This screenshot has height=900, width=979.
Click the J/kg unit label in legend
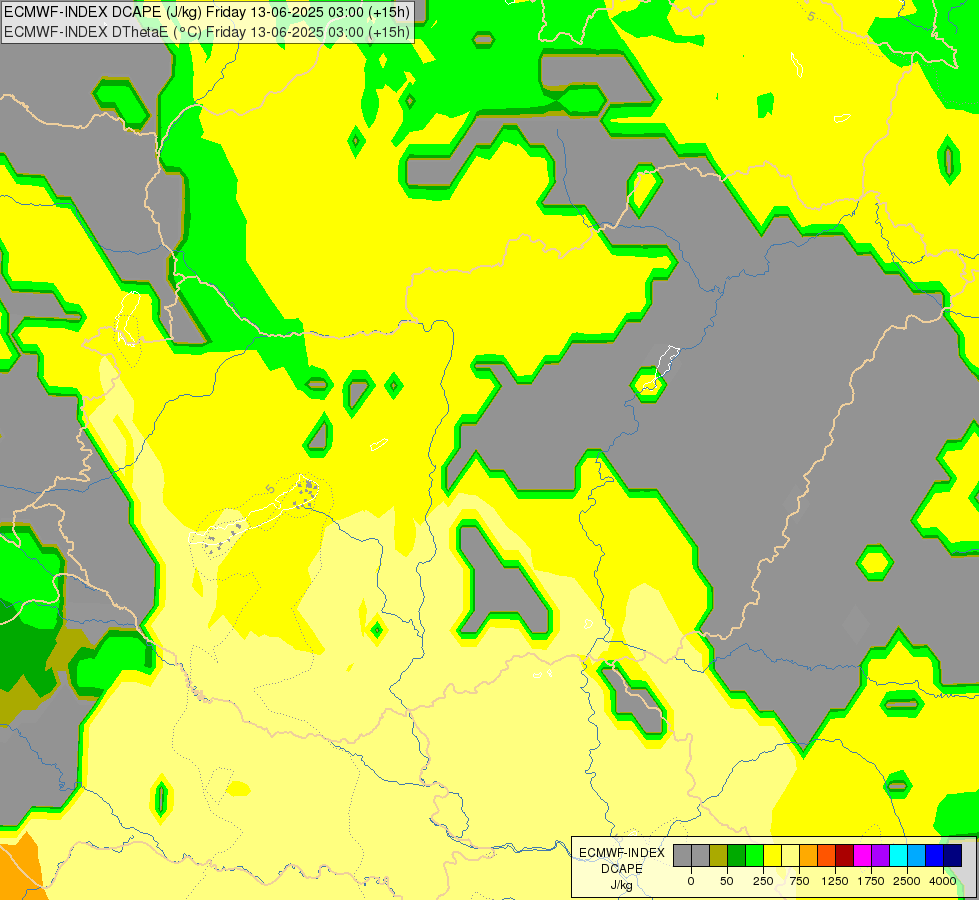pyautogui.click(x=622, y=885)
